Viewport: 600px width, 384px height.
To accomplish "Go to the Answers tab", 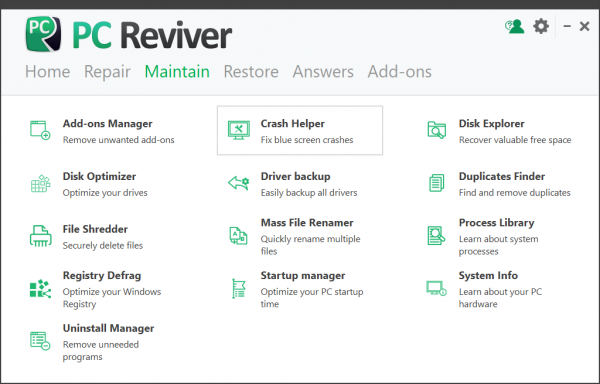I will click(x=323, y=72).
